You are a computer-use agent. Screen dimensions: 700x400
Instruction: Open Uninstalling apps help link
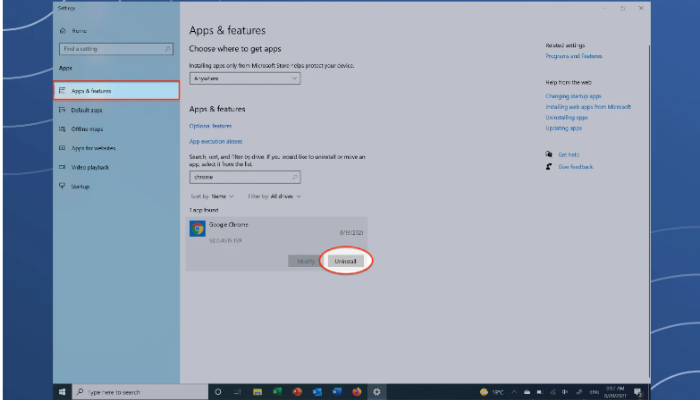point(567,117)
